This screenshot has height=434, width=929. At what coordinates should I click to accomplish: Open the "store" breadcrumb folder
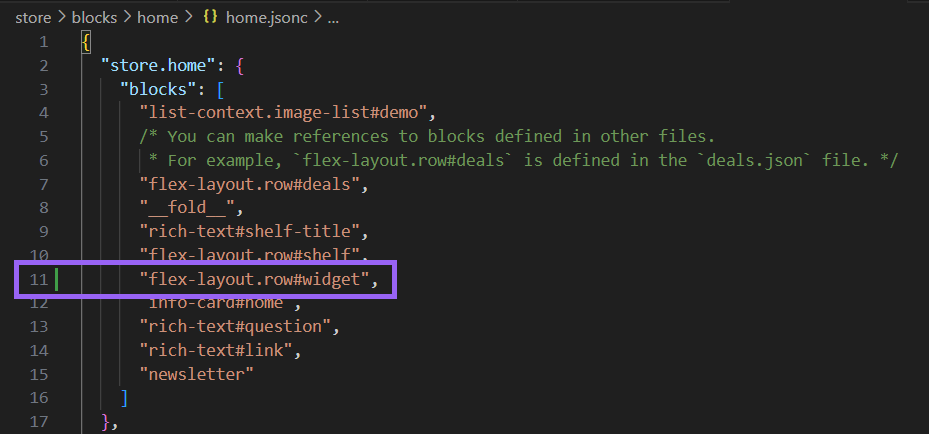click(33, 18)
